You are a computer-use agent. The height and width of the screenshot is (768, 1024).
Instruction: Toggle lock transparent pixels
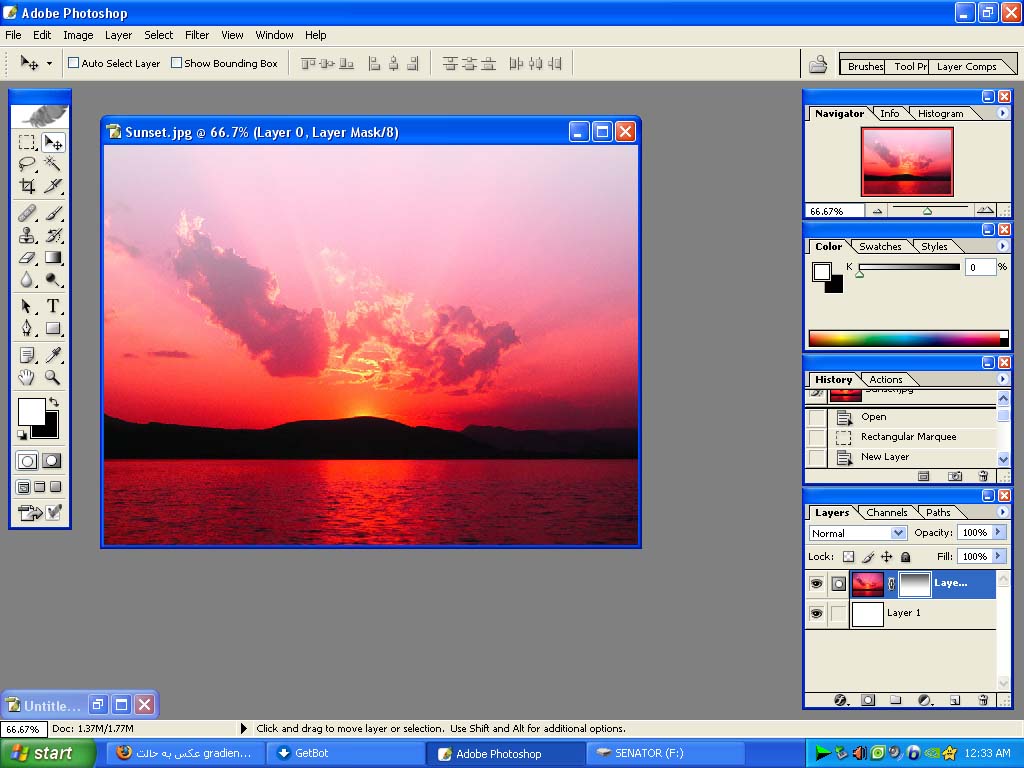[x=848, y=557]
